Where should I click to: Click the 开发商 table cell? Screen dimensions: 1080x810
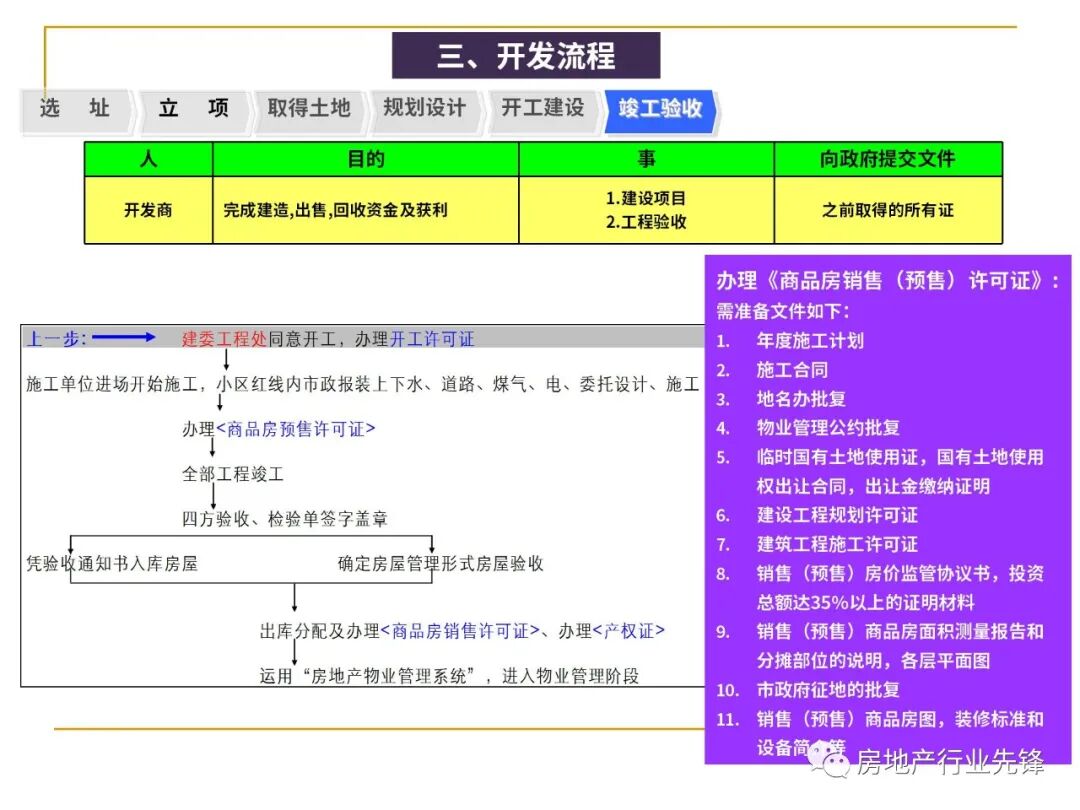pos(148,210)
